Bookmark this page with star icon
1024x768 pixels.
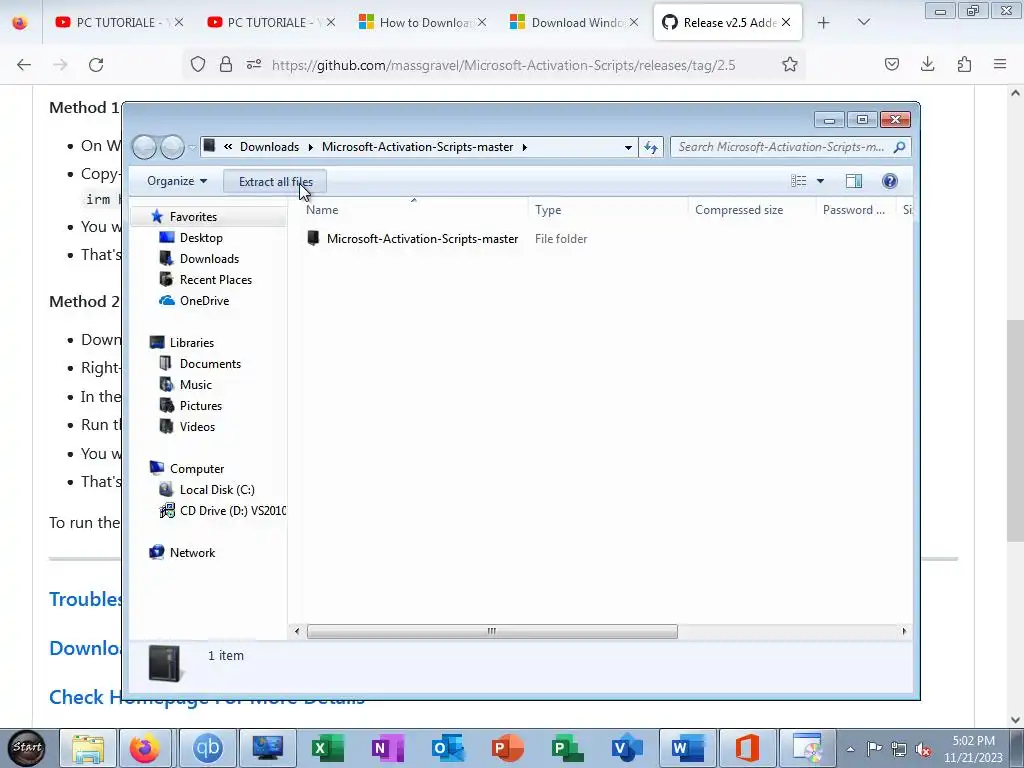[x=790, y=65]
